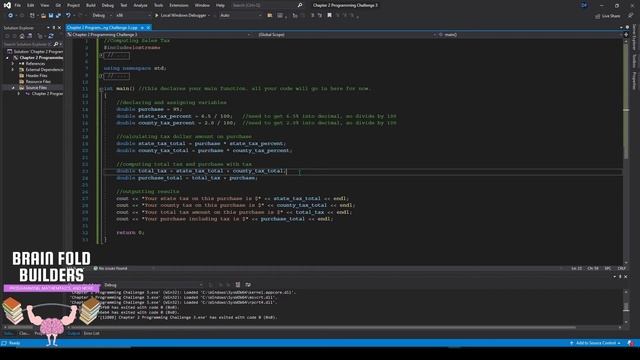Viewport: 640px width, 360px height.
Task: Open the Debug menu
Action: (108, 5)
